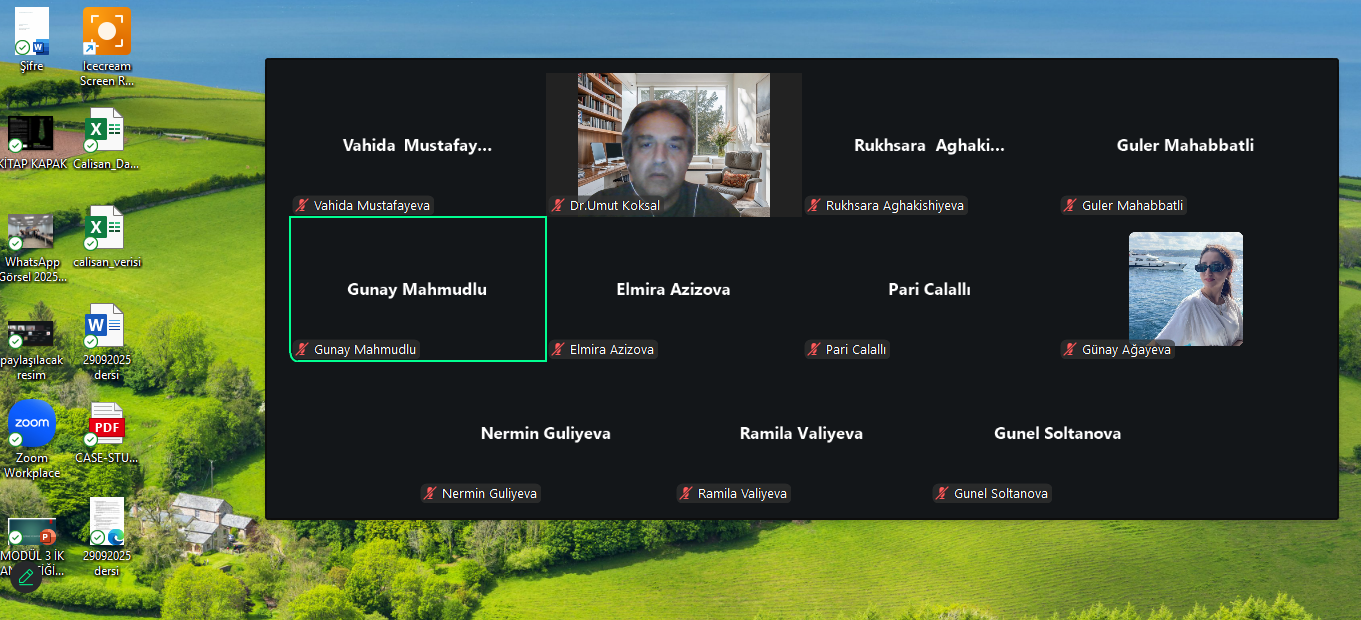Viewport: 1361px width, 620px height.
Task: Select the CASE-STU... PDF file icon
Action: 106,433
